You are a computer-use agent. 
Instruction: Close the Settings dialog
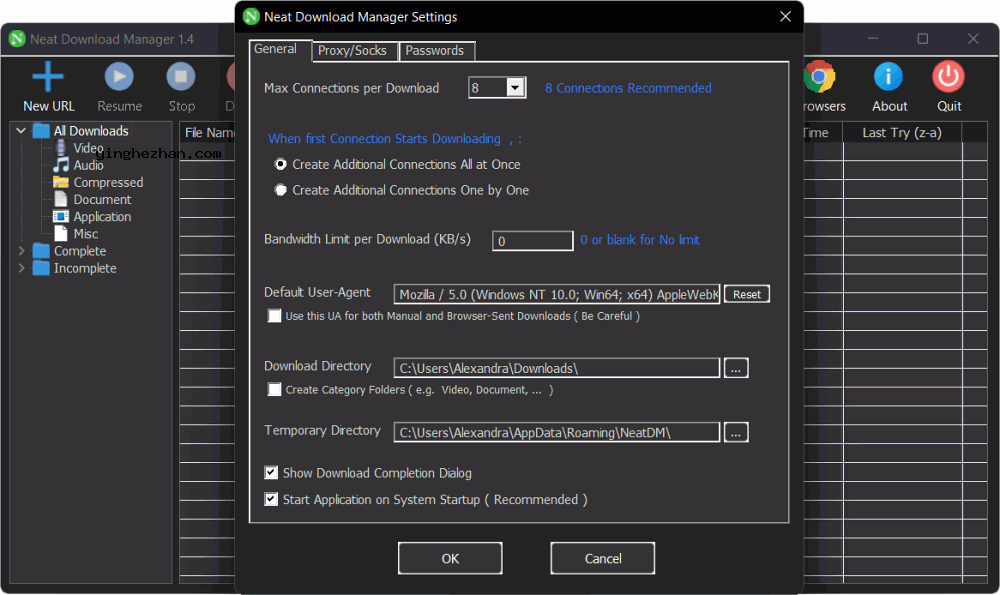(x=785, y=17)
